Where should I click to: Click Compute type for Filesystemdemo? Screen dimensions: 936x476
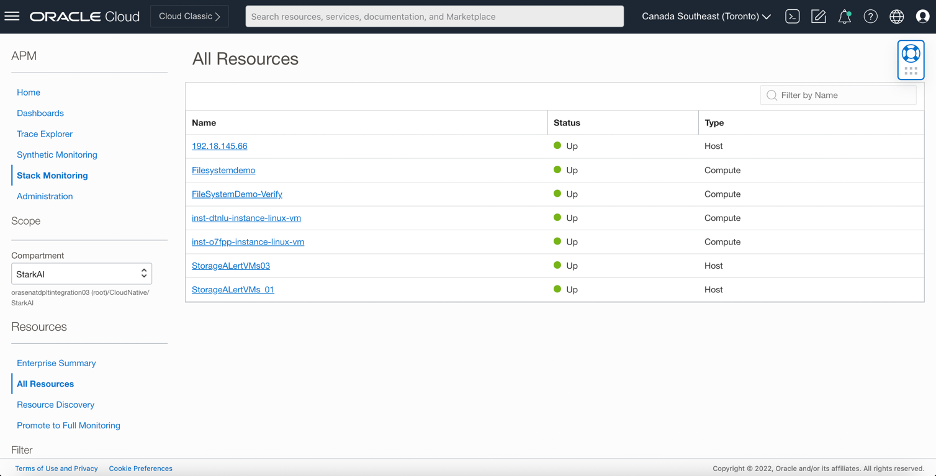(x=722, y=170)
